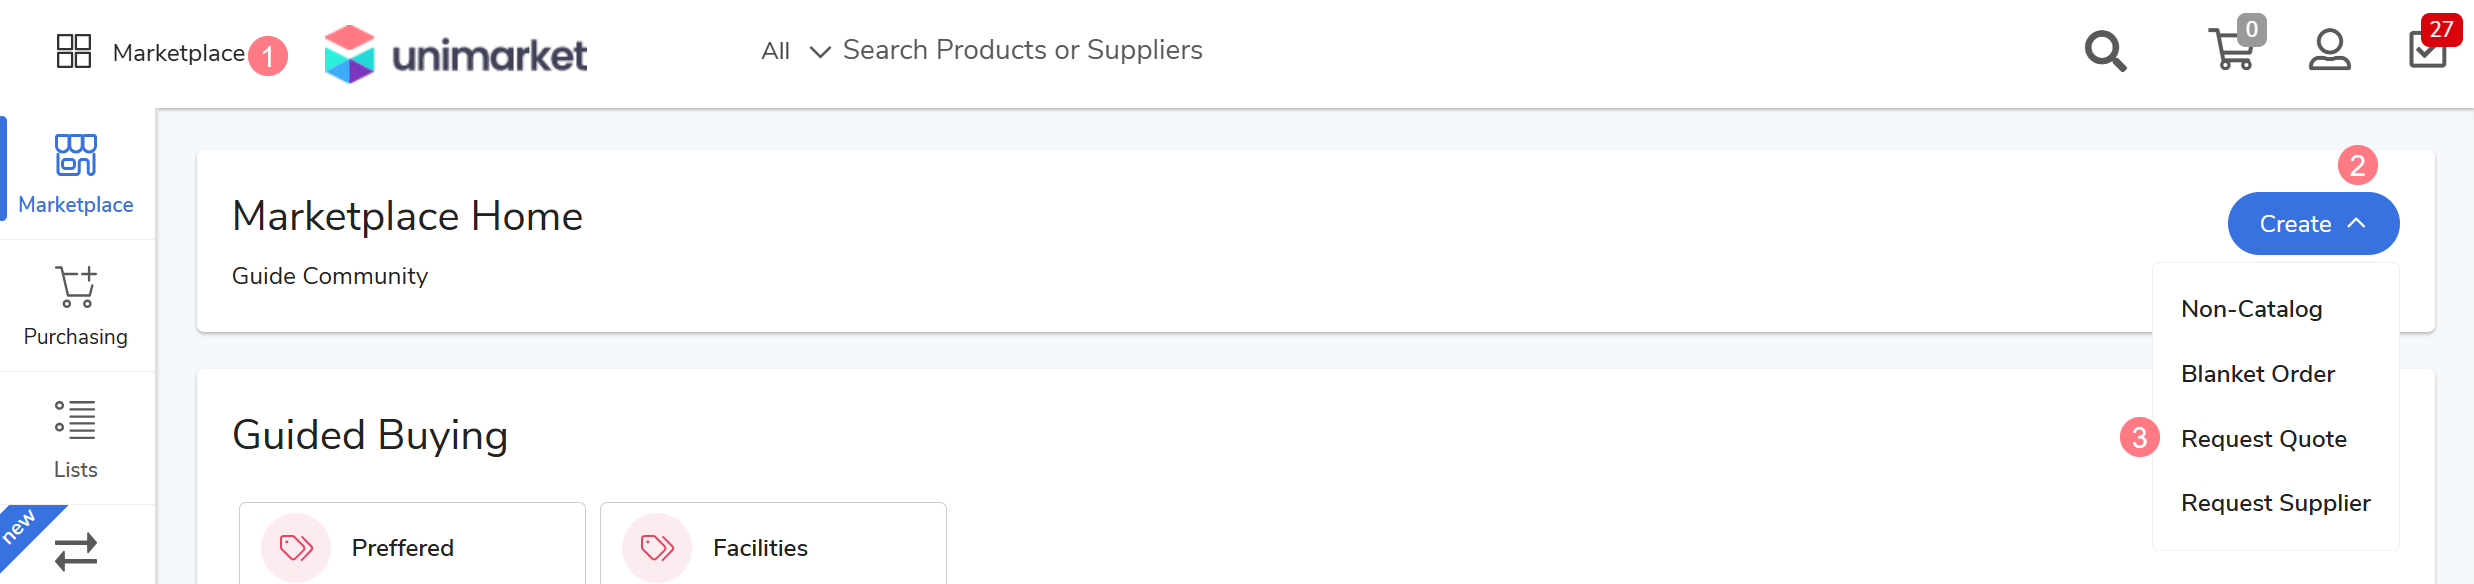Open the app grid menu icon
This screenshot has width=2474, height=584.
click(74, 51)
